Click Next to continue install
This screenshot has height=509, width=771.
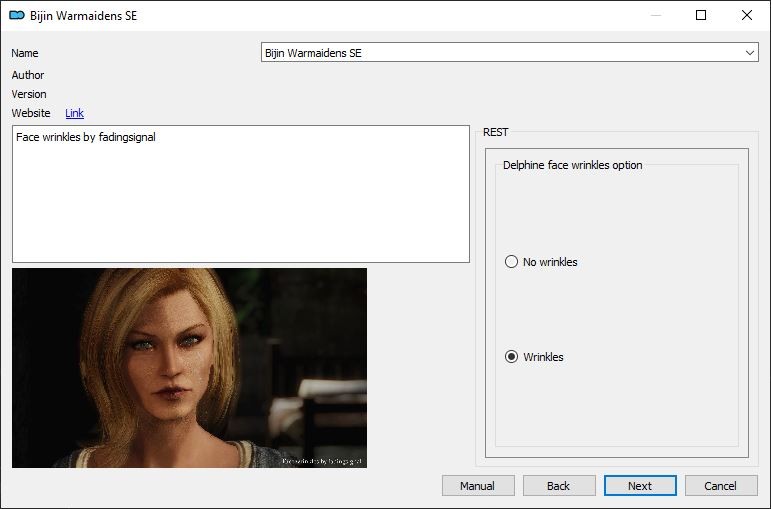click(640, 486)
